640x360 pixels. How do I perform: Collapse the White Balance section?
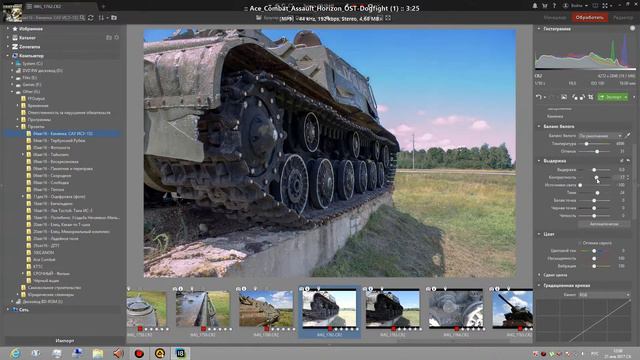pyautogui.click(x=539, y=127)
